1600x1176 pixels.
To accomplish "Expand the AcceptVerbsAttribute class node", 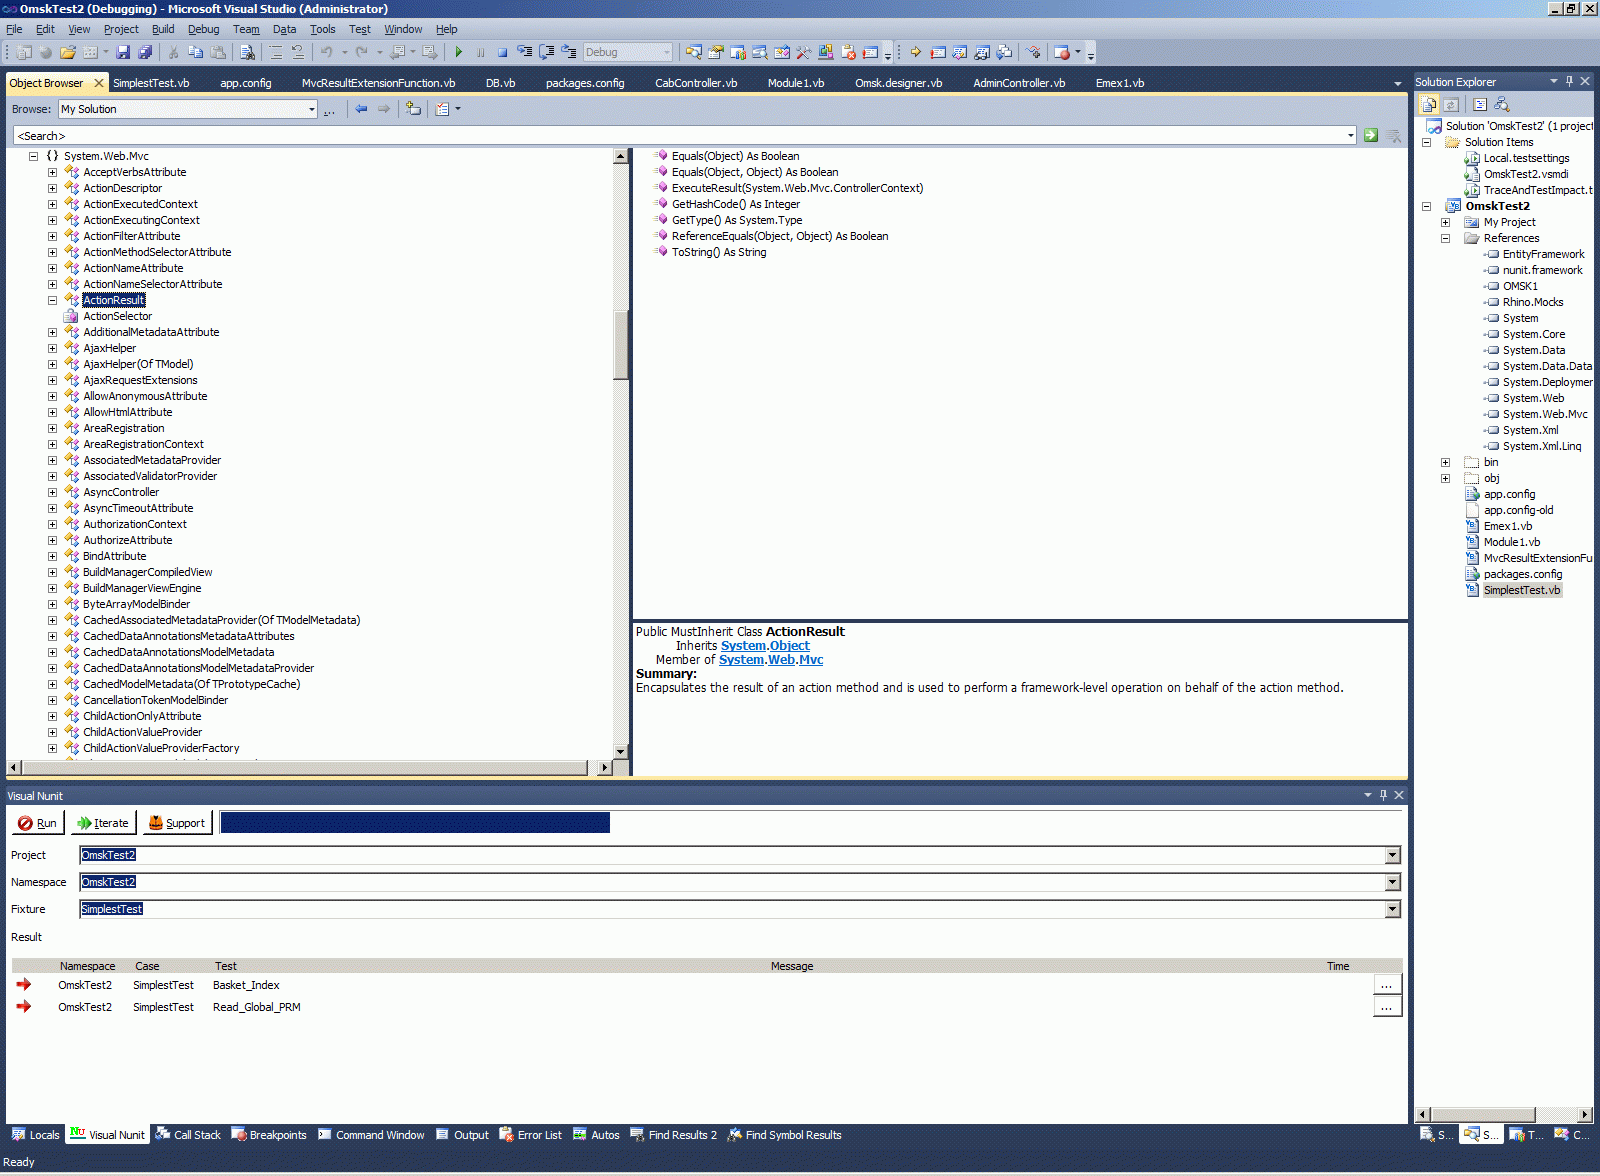I will point(52,172).
